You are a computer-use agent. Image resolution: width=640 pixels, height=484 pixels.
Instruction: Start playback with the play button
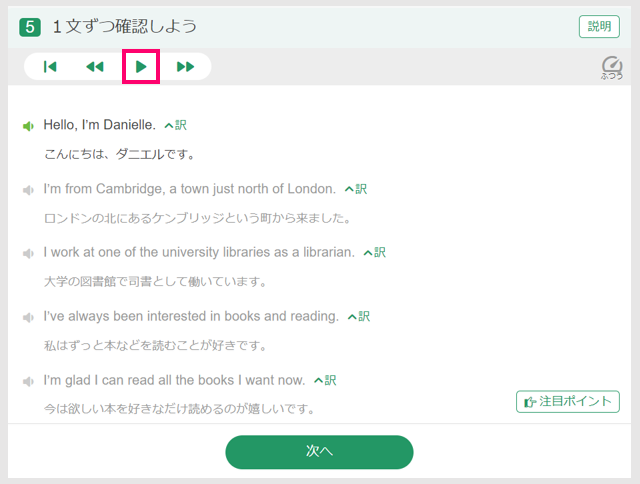[141, 67]
